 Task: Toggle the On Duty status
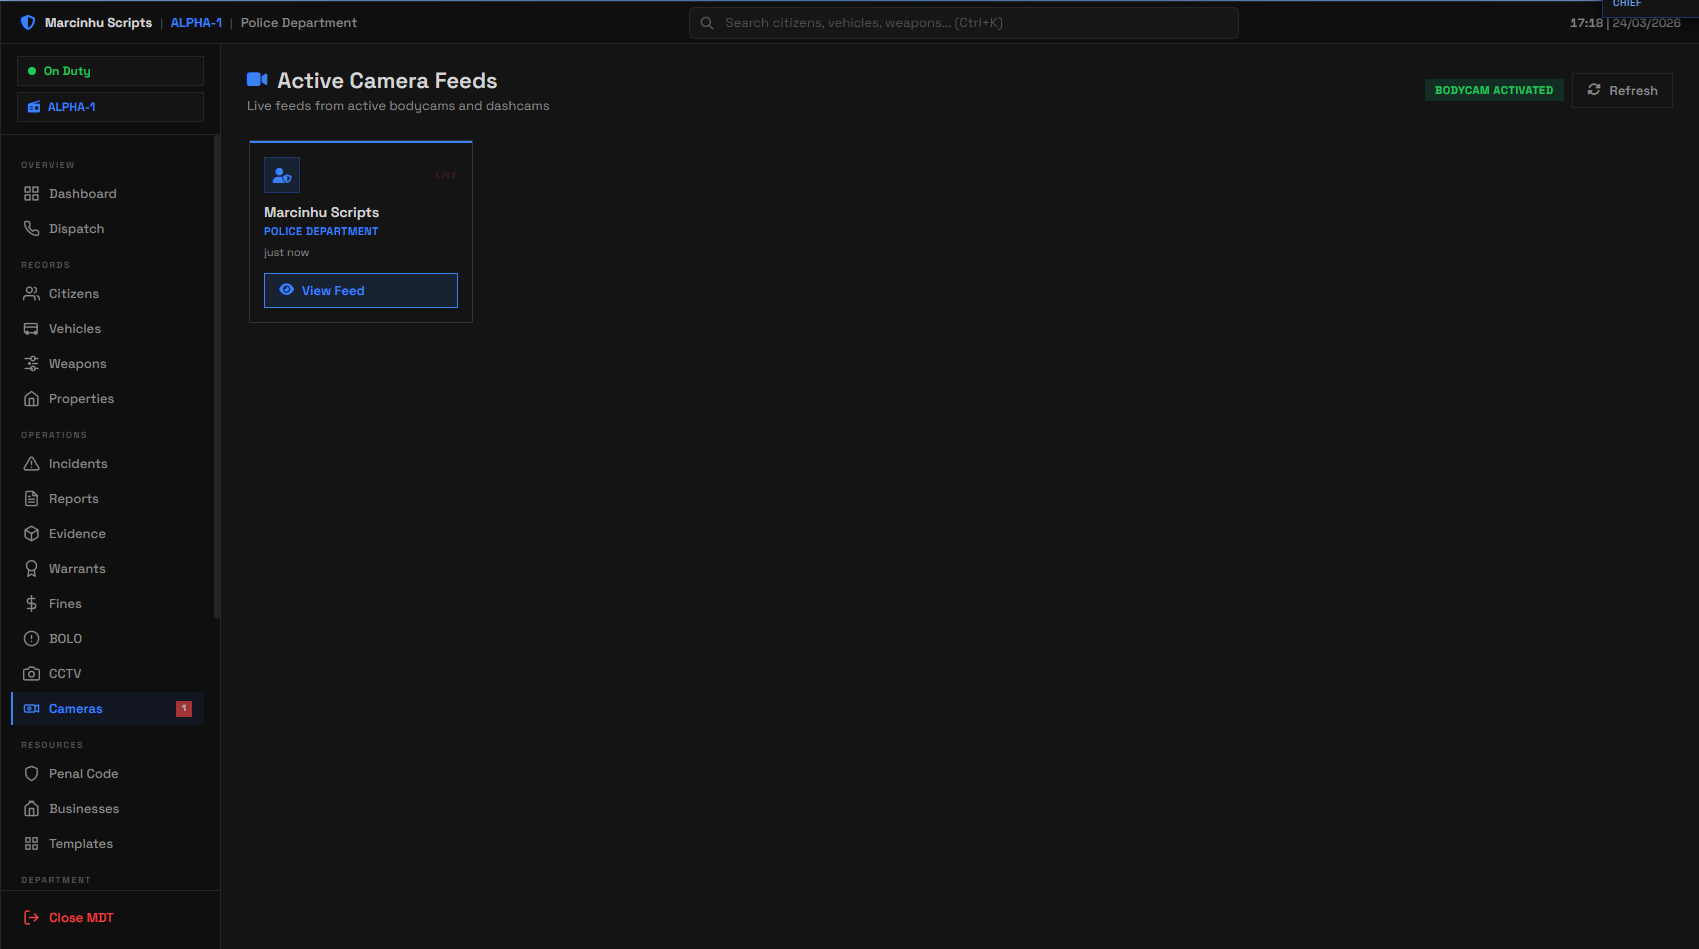pyautogui.click(x=110, y=71)
